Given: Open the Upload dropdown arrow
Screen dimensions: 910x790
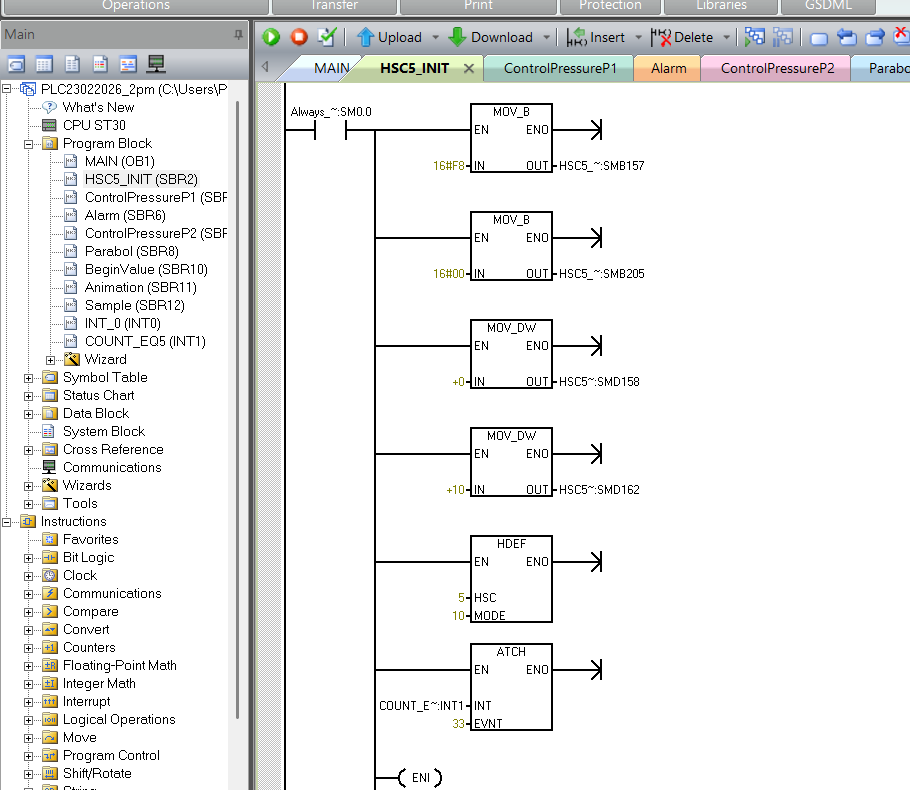Looking at the screenshot, I should (x=435, y=38).
